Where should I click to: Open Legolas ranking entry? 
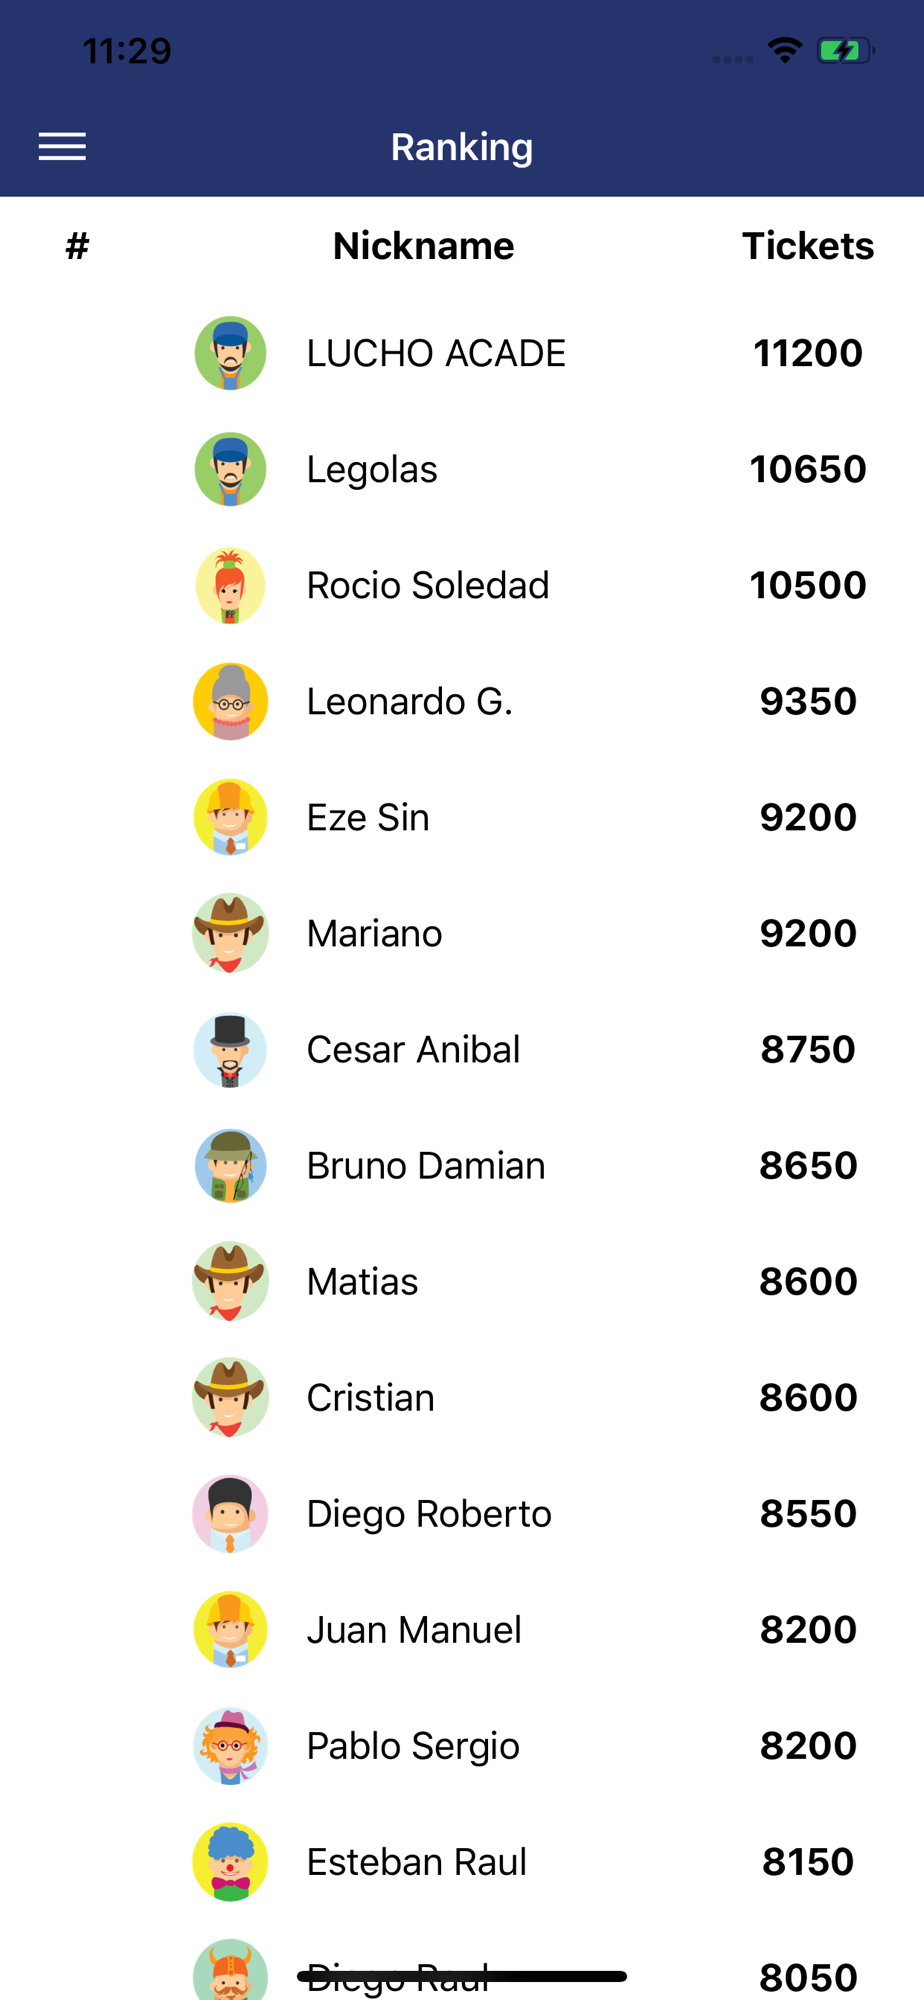(462, 469)
